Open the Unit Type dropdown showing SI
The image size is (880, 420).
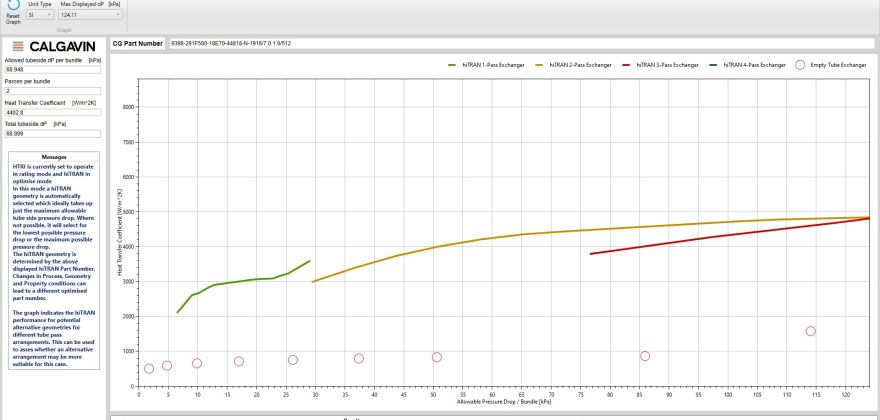[40, 15]
